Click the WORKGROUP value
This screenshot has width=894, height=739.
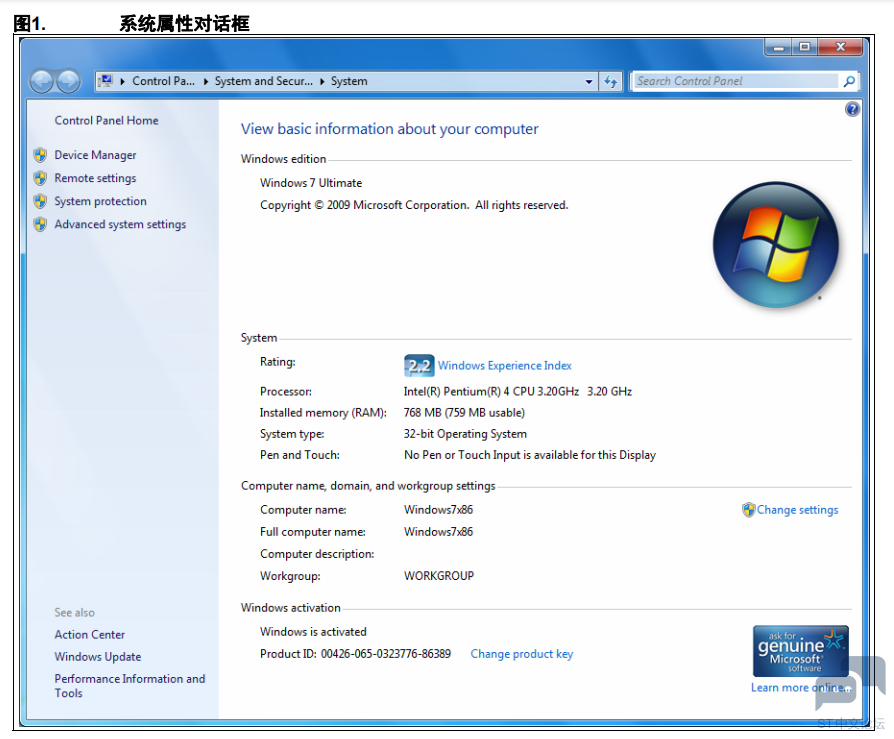439,576
